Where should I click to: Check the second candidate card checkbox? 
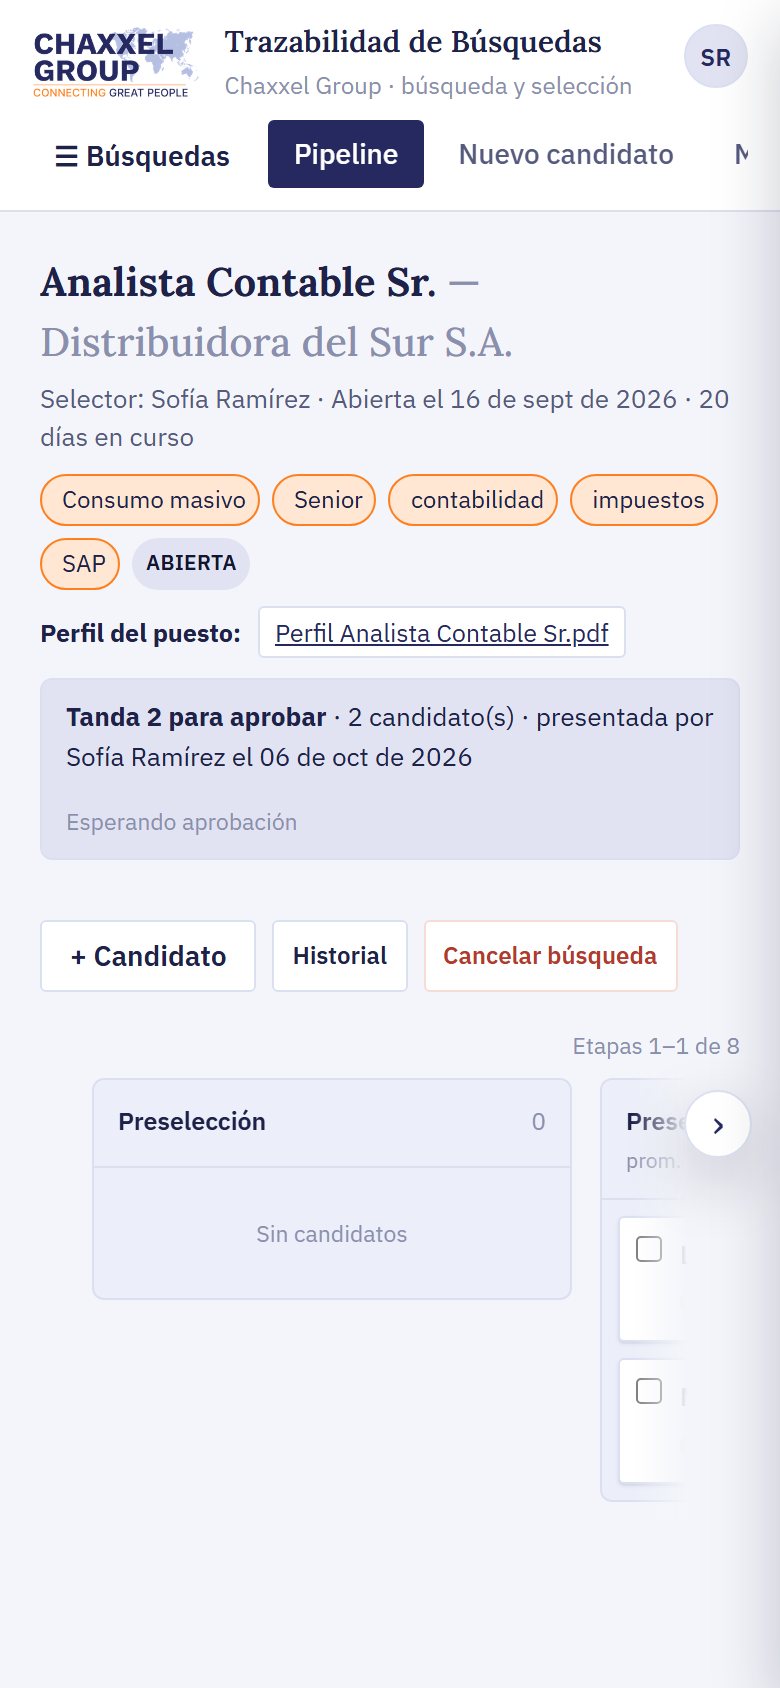pyautogui.click(x=649, y=1391)
